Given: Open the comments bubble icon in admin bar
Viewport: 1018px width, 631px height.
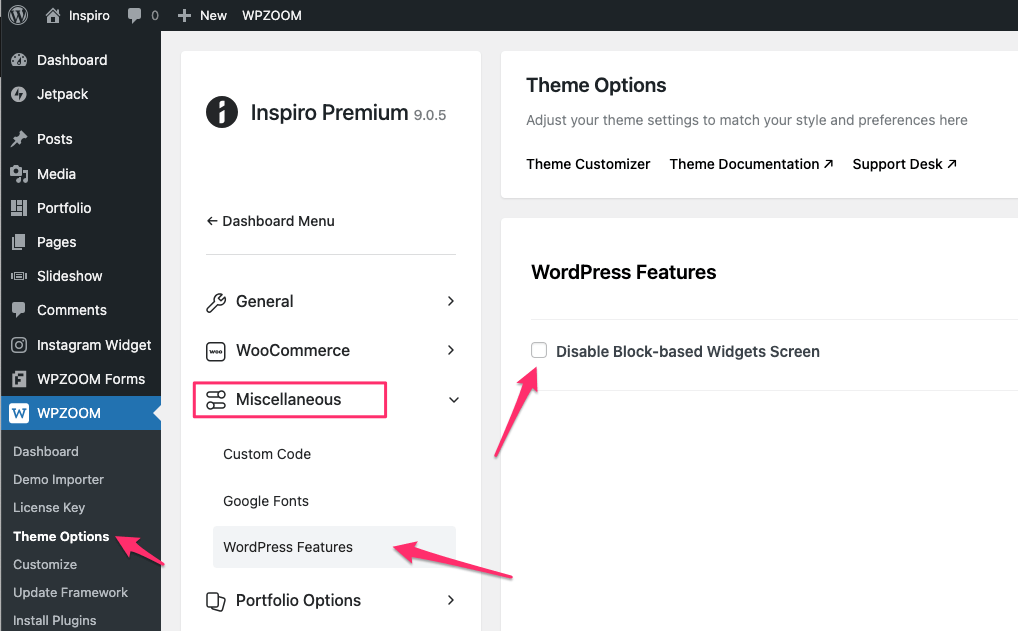Looking at the screenshot, I should coord(135,16).
